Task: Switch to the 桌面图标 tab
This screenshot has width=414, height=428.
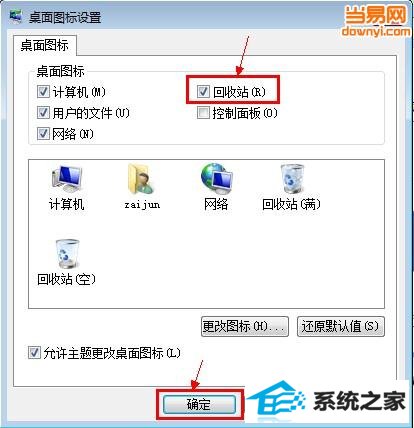Action: [x=45, y=45]
